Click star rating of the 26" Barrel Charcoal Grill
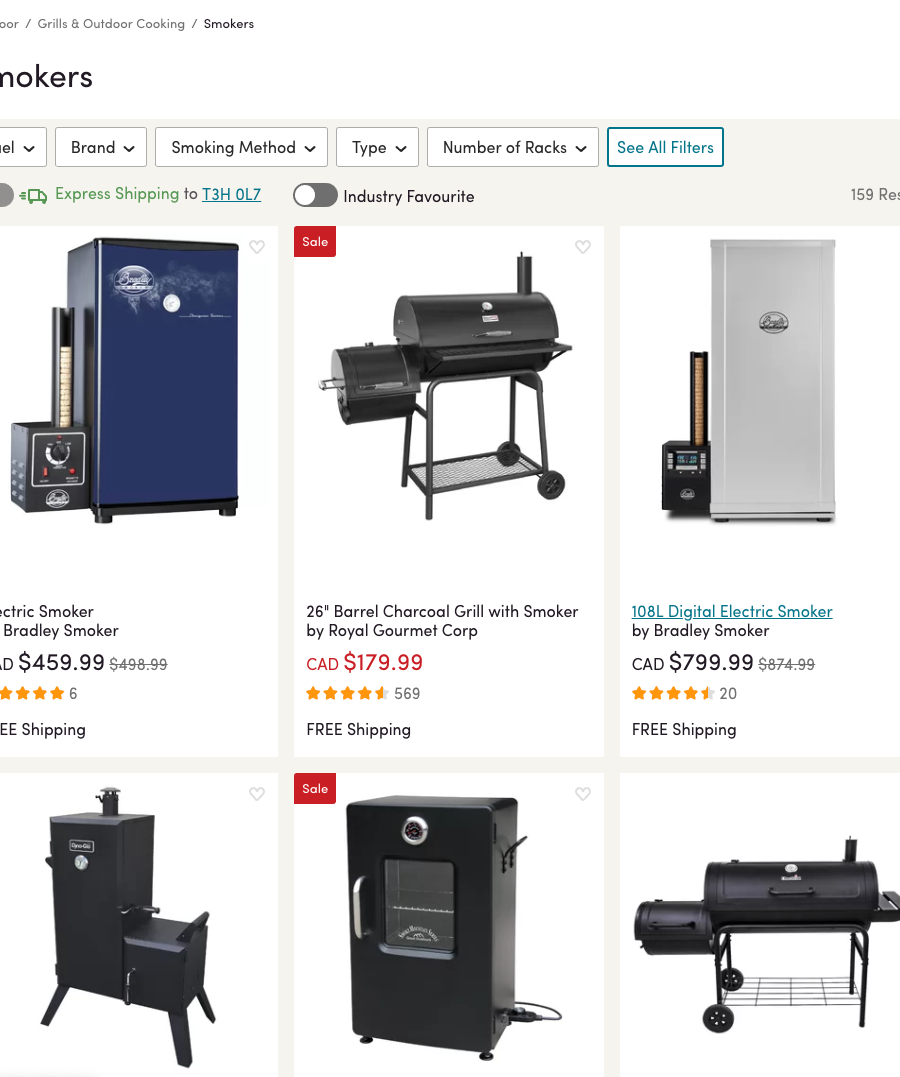The width and height of the screenshot is (900, 1077). (347, 693)
